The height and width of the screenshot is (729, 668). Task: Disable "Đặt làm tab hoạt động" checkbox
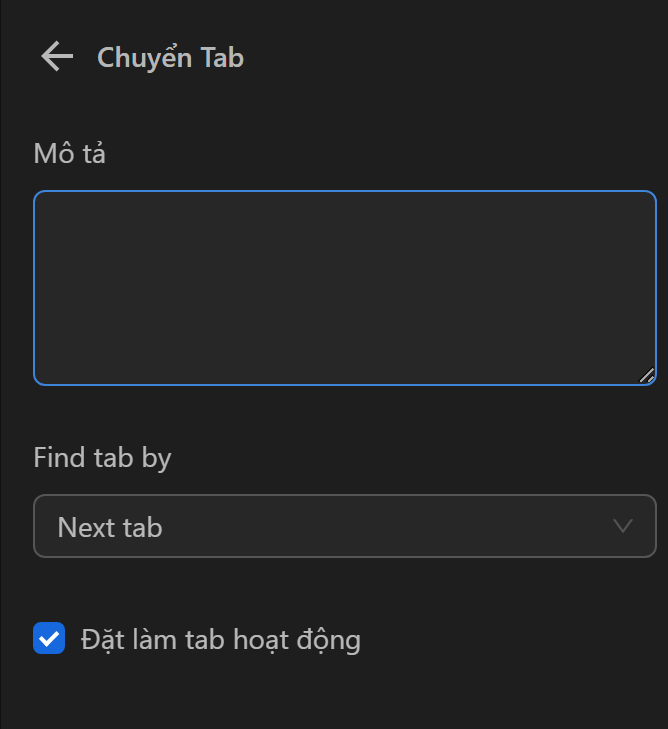click(x=49, y=638)
